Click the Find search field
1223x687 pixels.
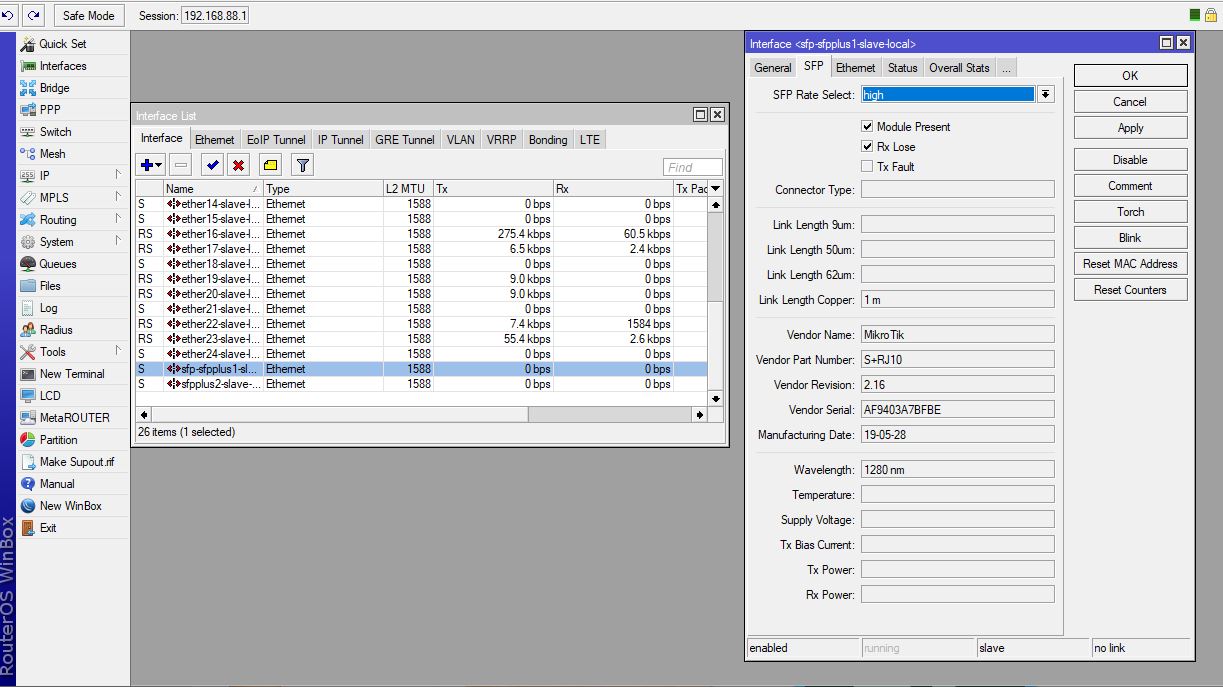(x=692, y=167)
